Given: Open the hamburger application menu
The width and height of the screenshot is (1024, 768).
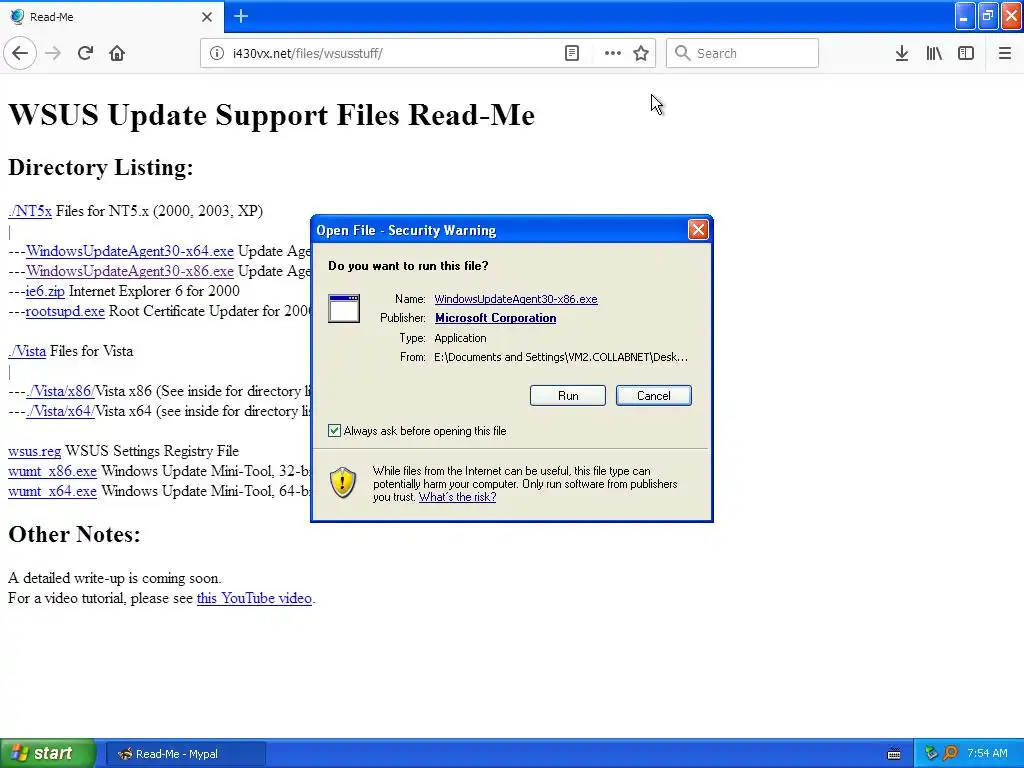Looking at the screenshot, I should pos(1004,53).
